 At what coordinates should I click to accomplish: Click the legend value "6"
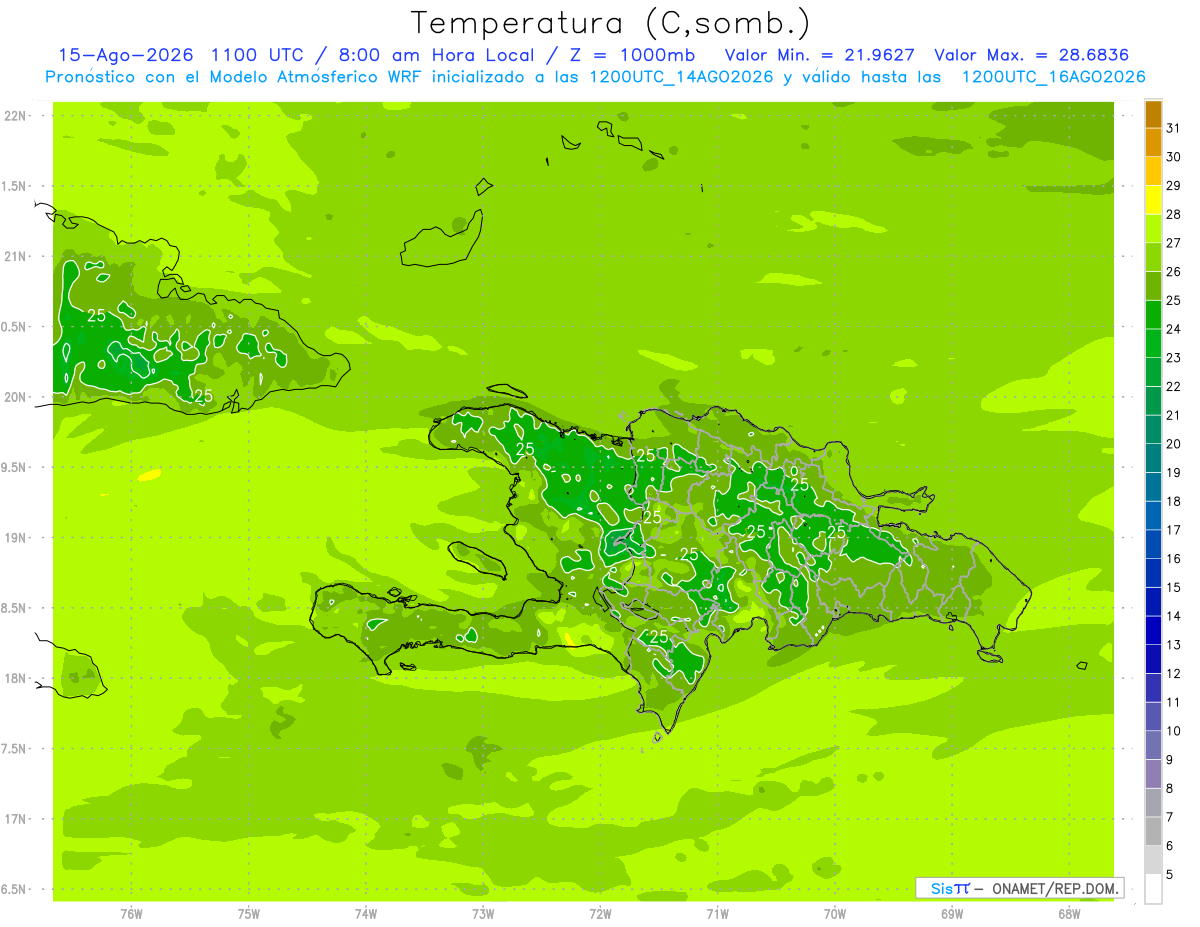[x=1169, y=846]
